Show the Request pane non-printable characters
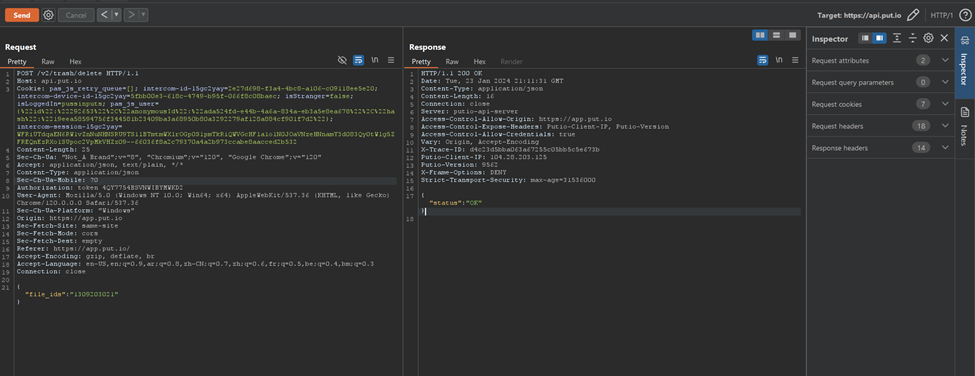This screenshot has width=975, height=376. [375, 60]
